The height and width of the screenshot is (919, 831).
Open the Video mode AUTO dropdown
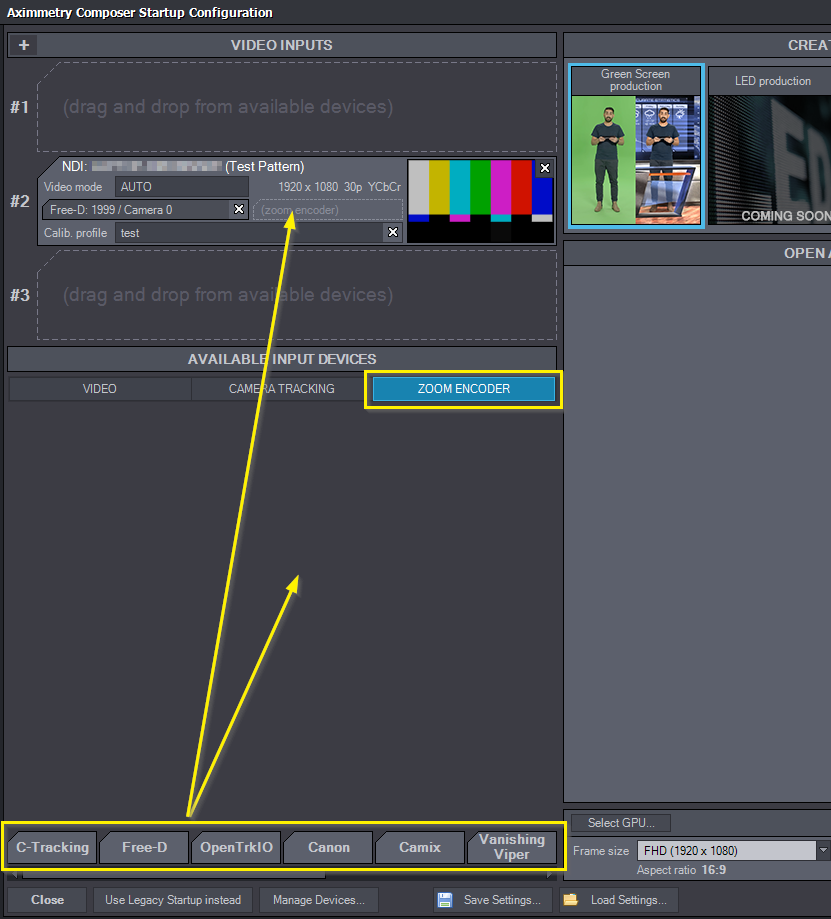(x=182, y=187)
